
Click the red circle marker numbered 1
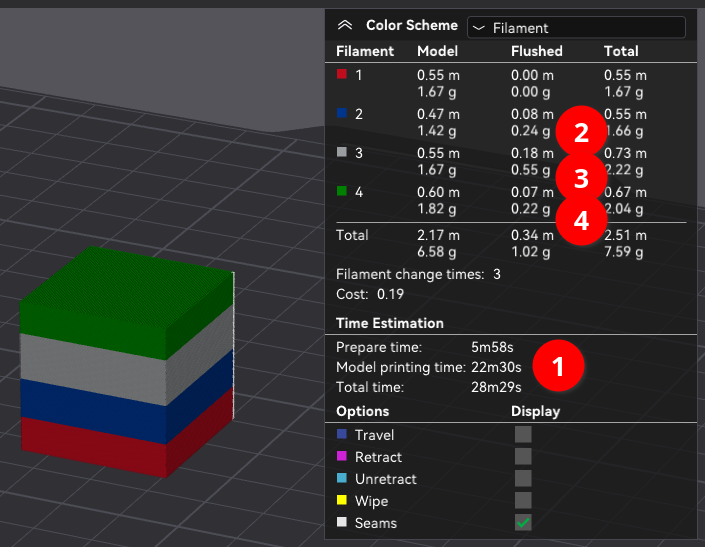(x=558, y=366)
